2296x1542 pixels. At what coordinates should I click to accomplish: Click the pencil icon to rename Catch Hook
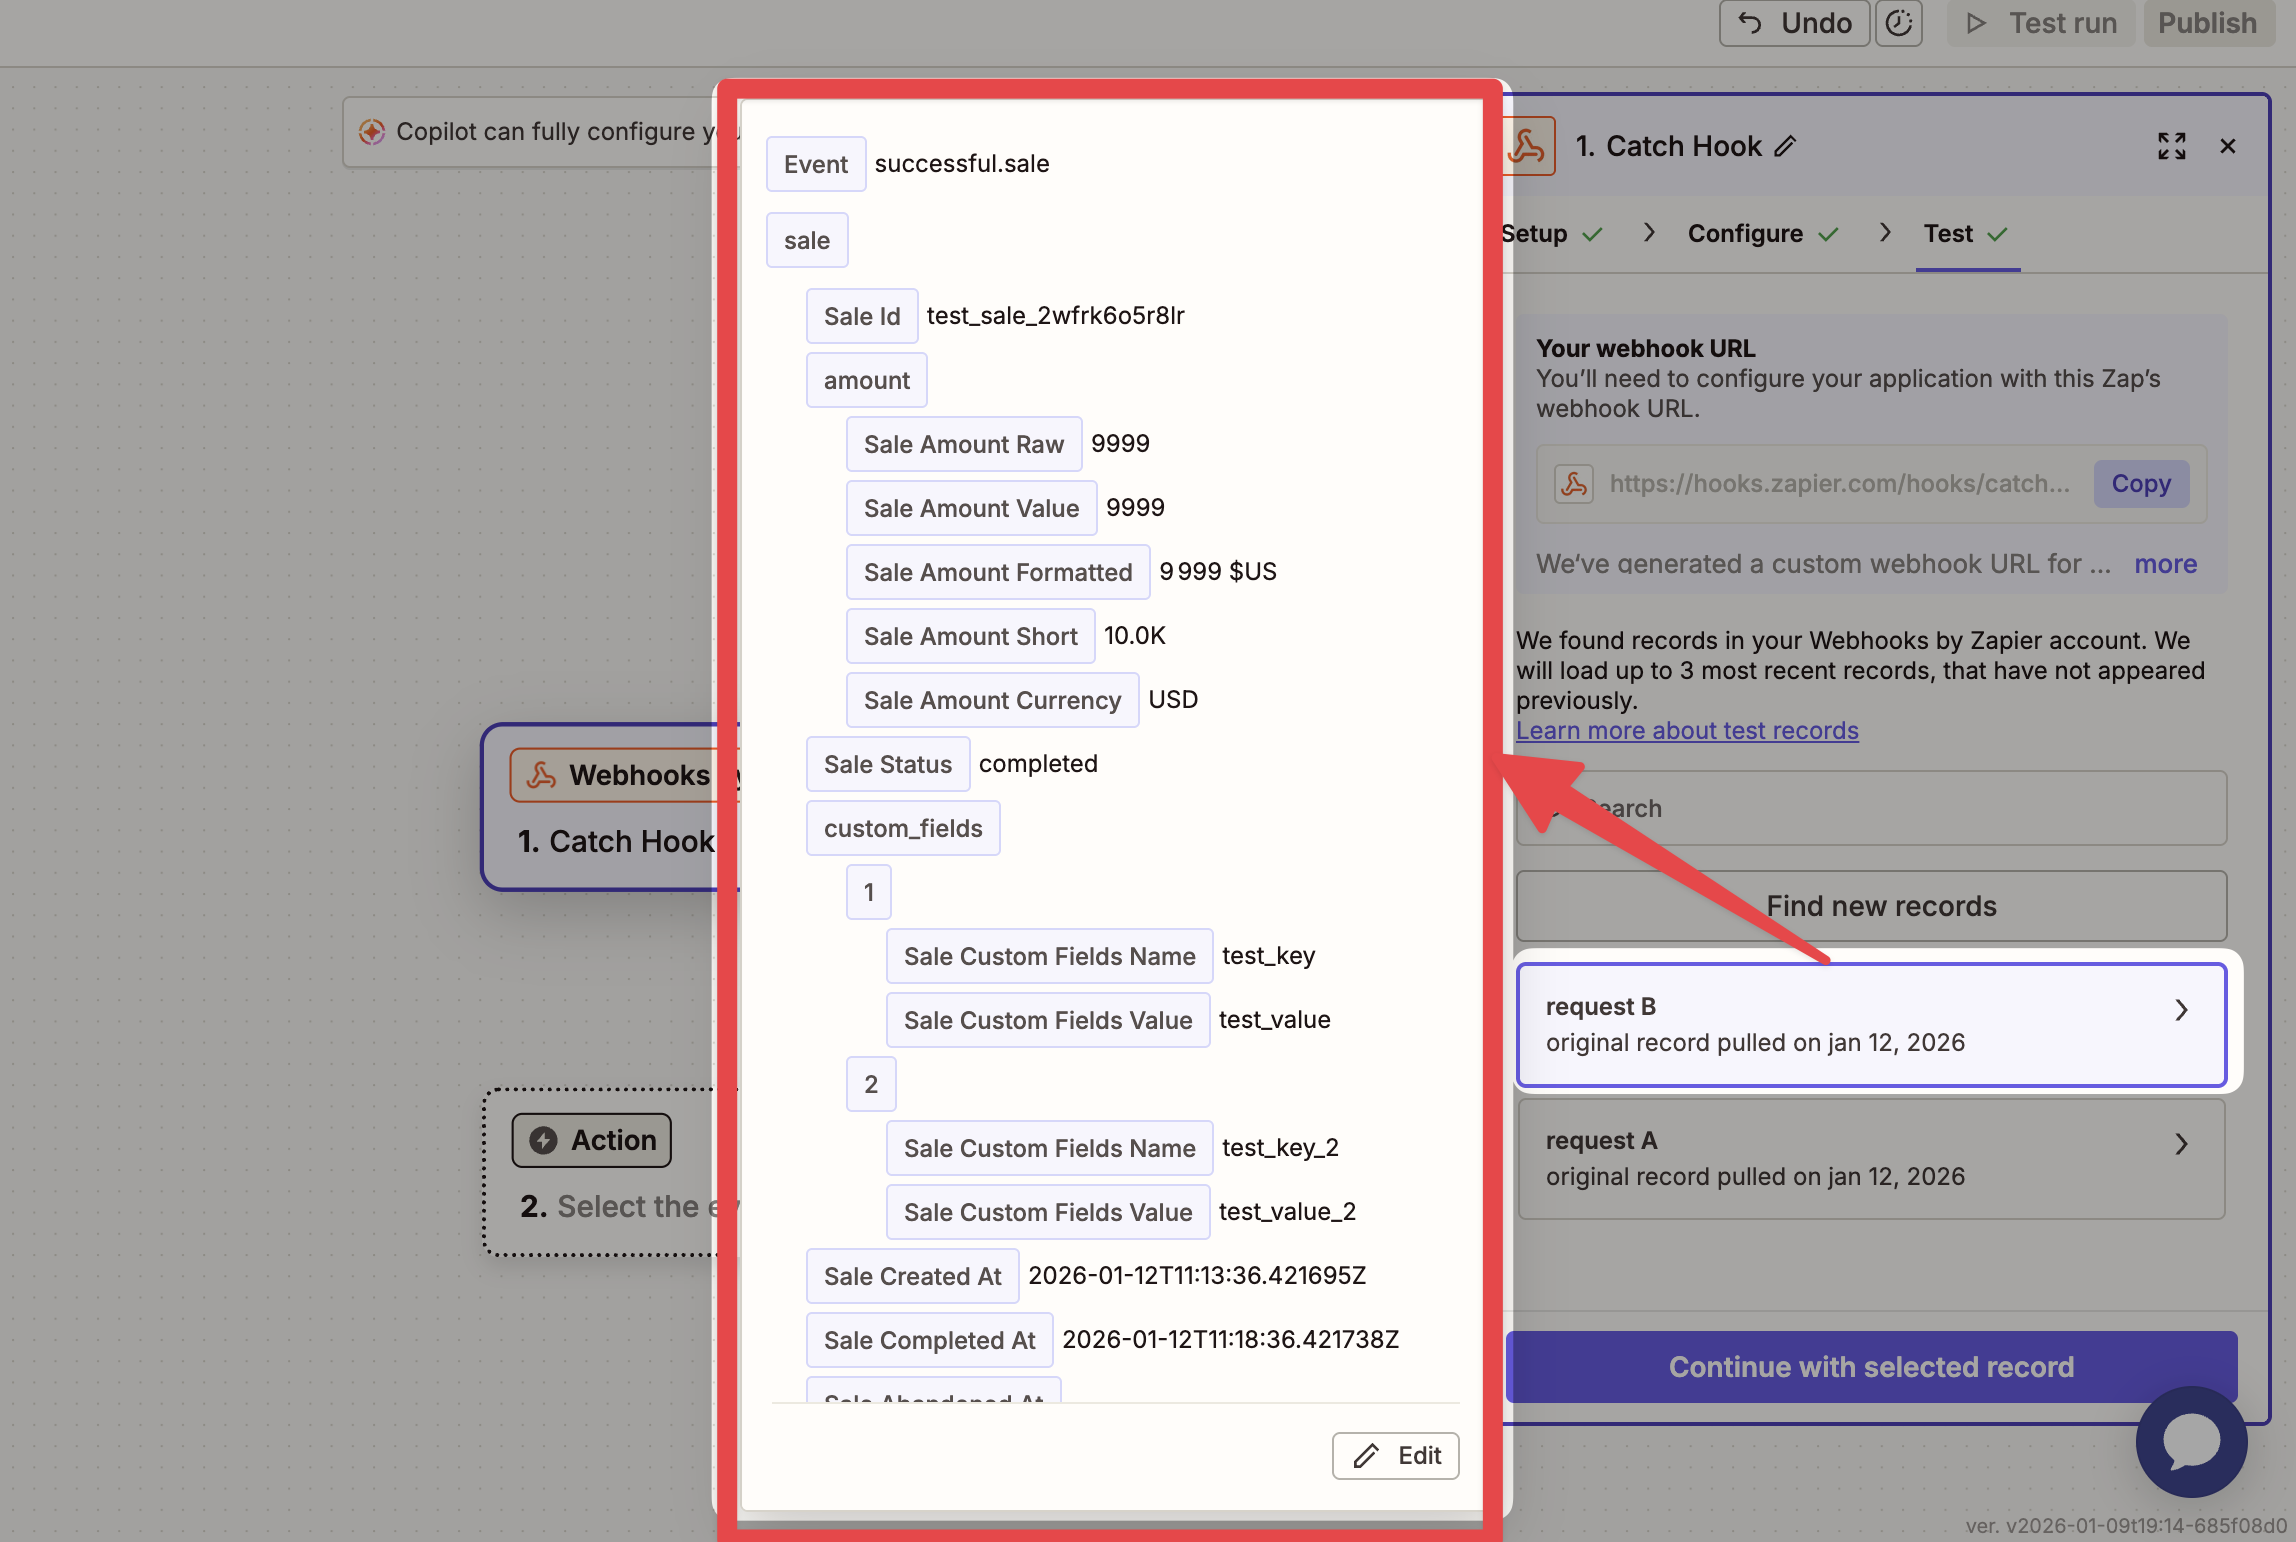click(x=1786, y=147)
